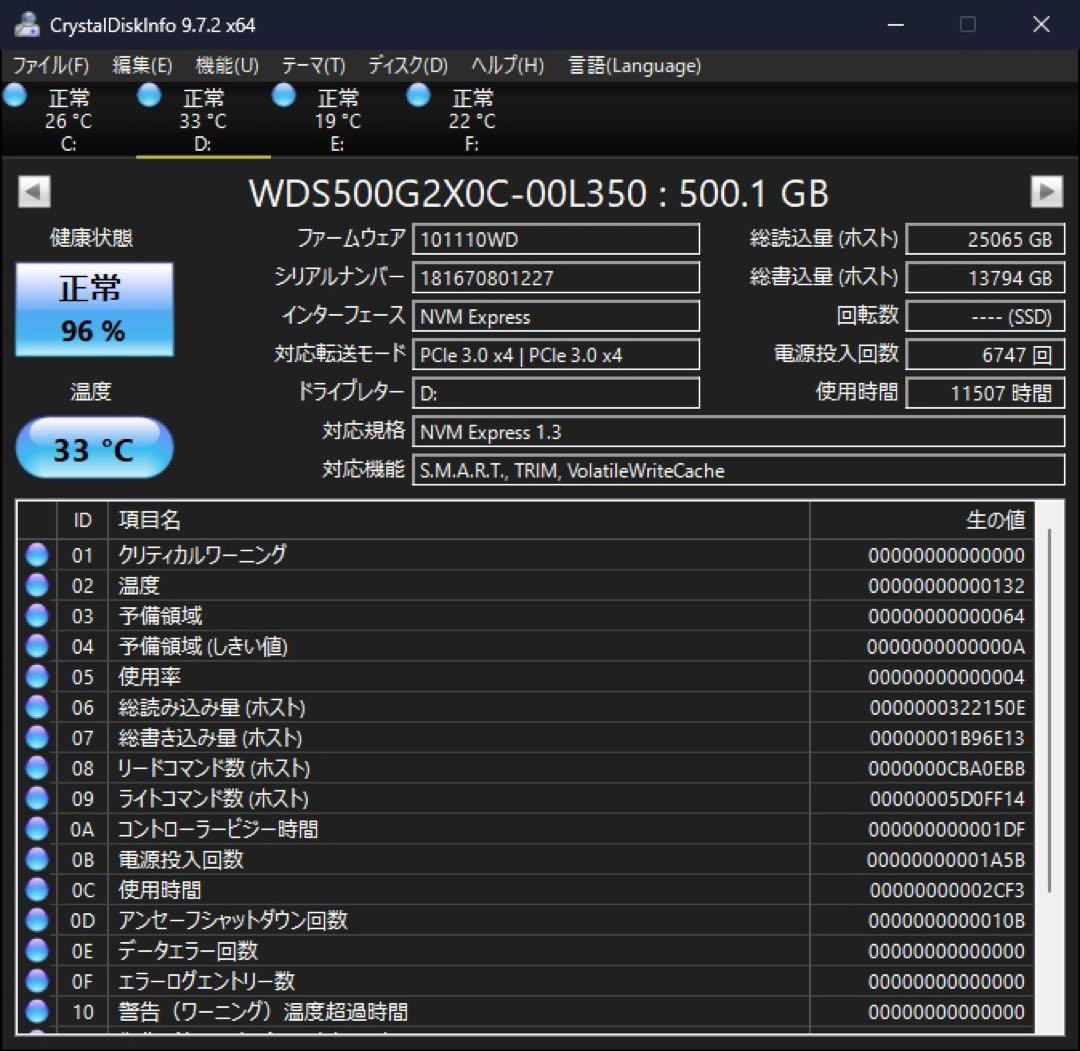Click the F: drive status indicator dot
Screen dimensions: 1080x1052
coord(417,95)
